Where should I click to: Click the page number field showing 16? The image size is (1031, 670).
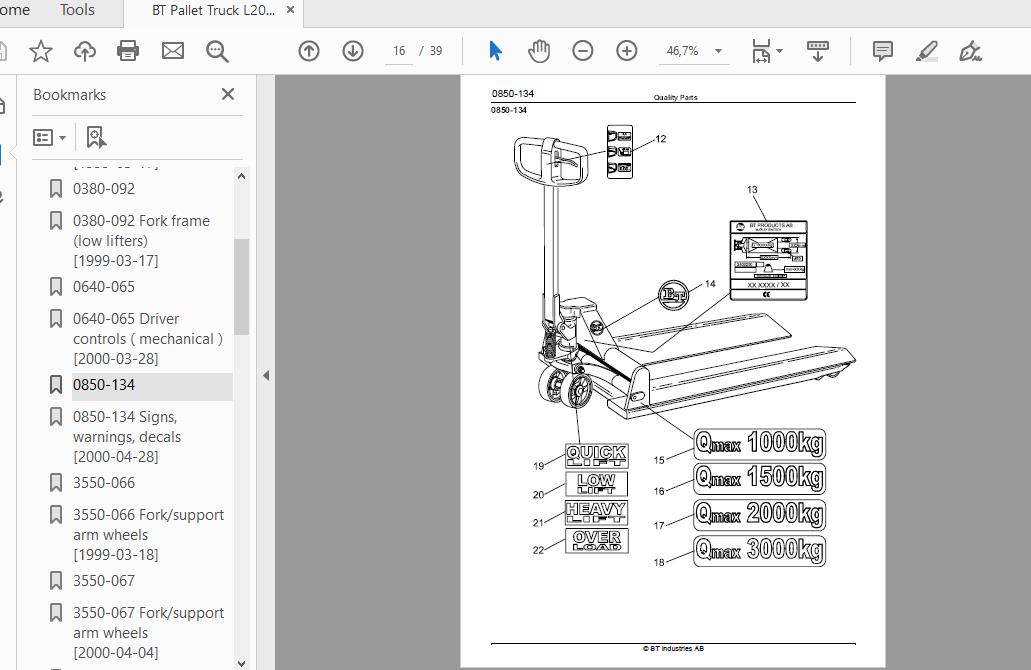pyautogui.click(x=399, y=51)
